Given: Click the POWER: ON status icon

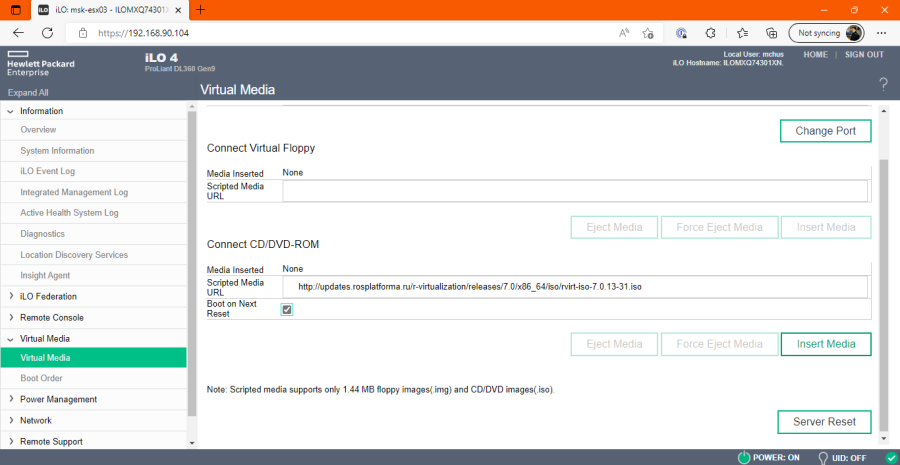Looking at the screenshot, I should click(x=743, y=457).
